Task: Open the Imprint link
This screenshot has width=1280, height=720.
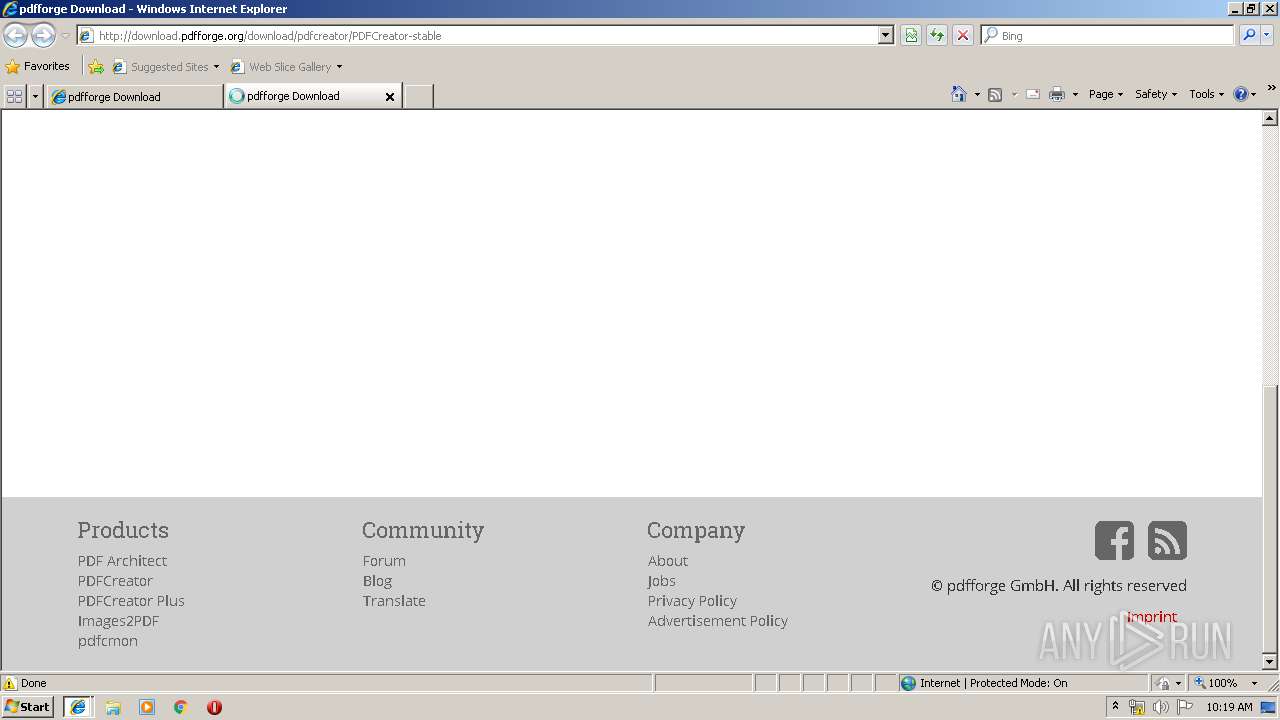Action: click(1152, 617)
